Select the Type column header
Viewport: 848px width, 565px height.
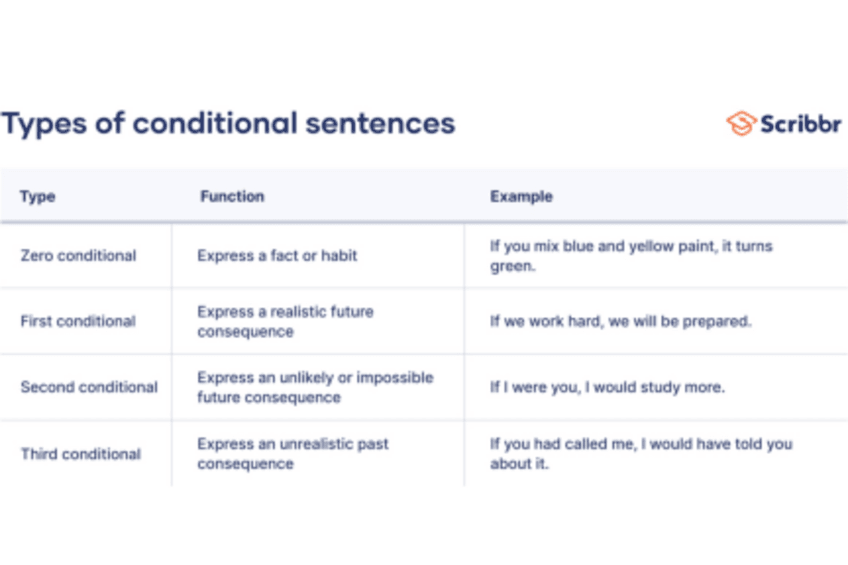[38, 197]
